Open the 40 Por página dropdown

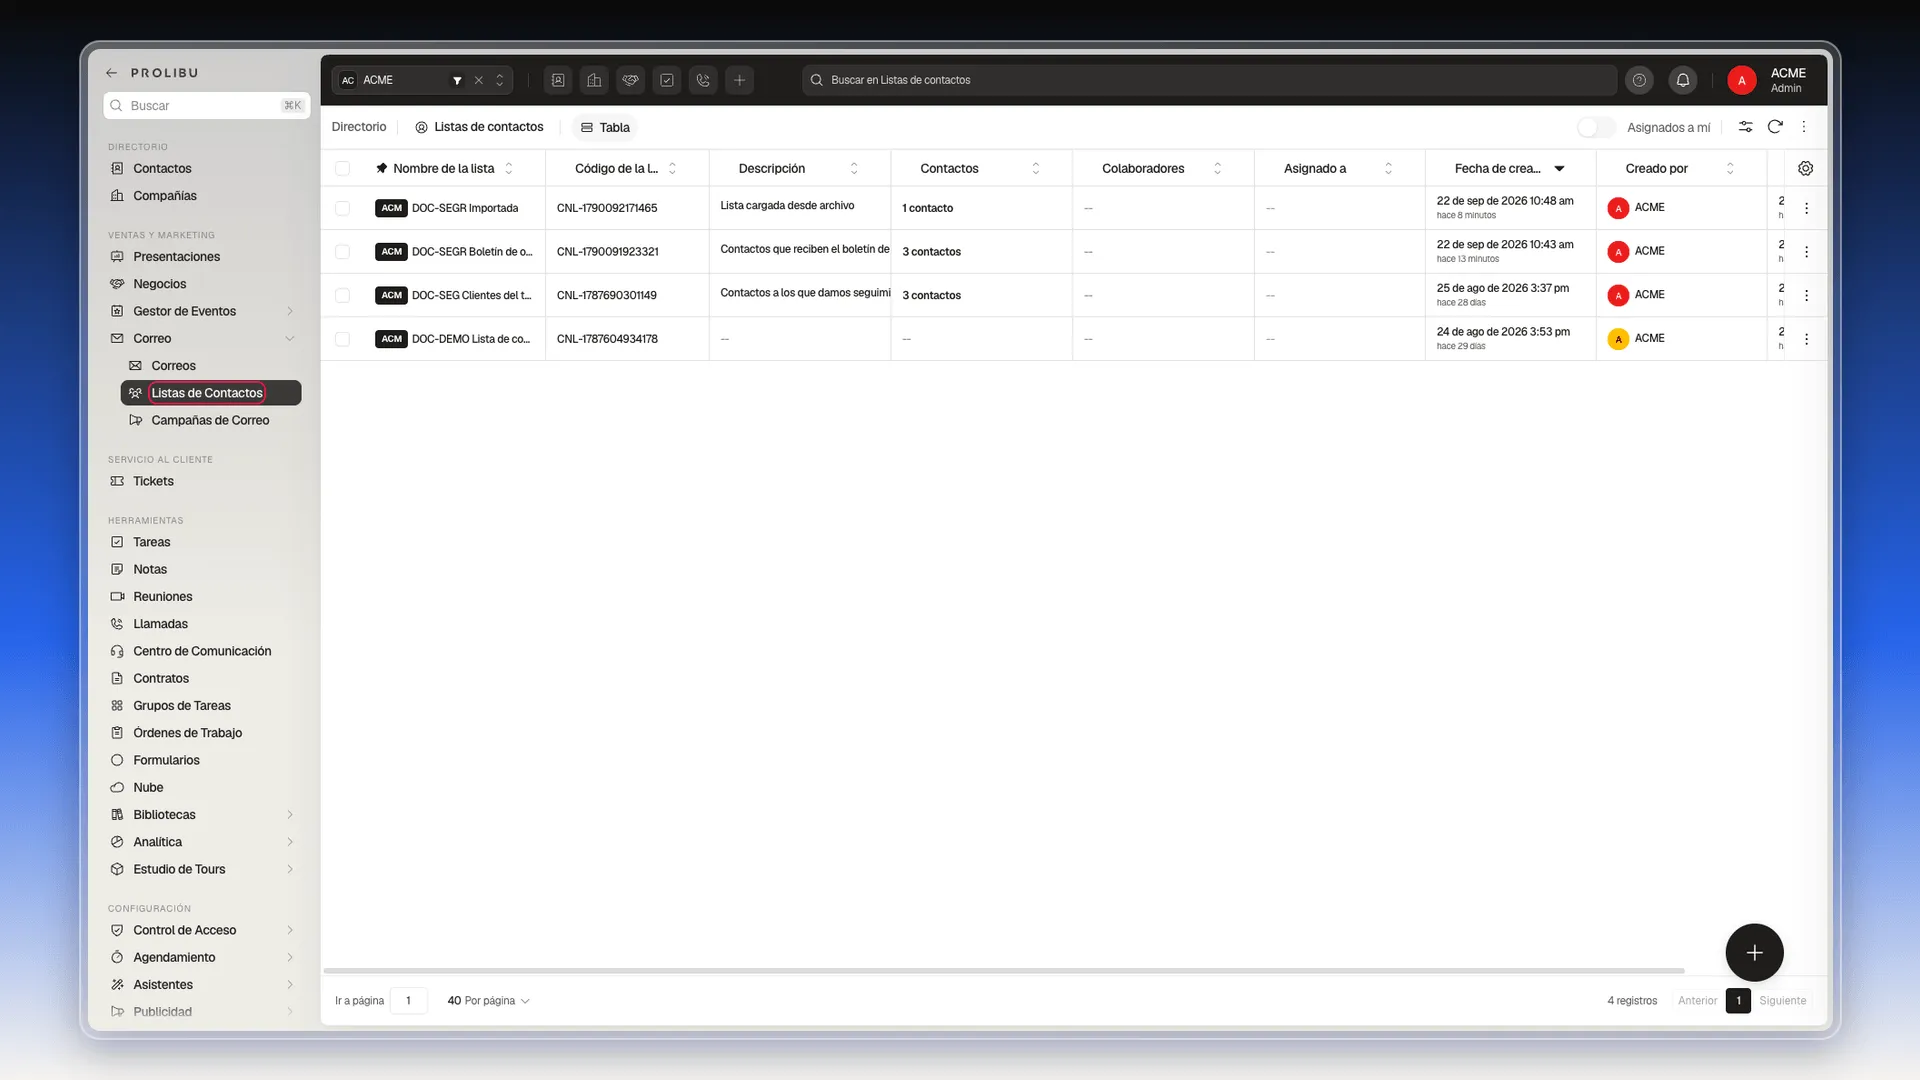pyautogui.click(x=488, y=1001)
